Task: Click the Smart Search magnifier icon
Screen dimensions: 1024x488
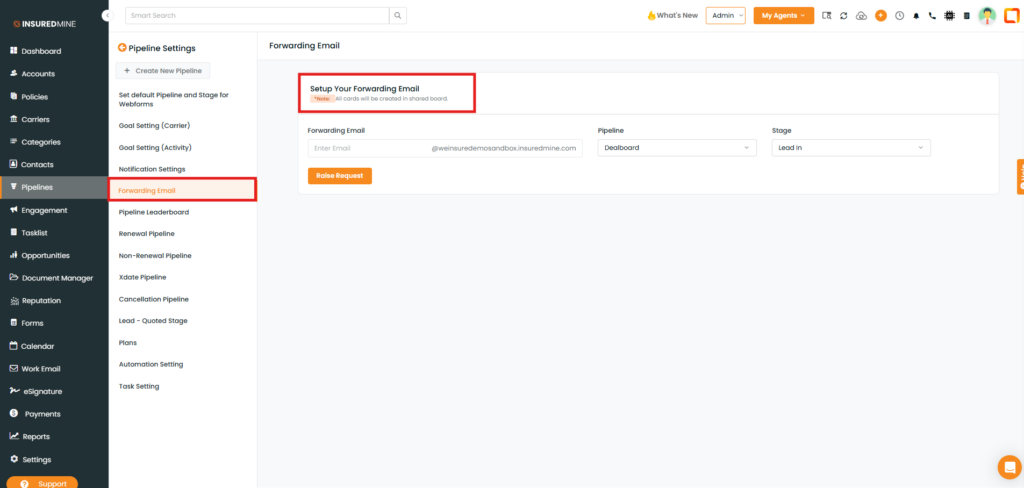Action: tap(398, 16)
